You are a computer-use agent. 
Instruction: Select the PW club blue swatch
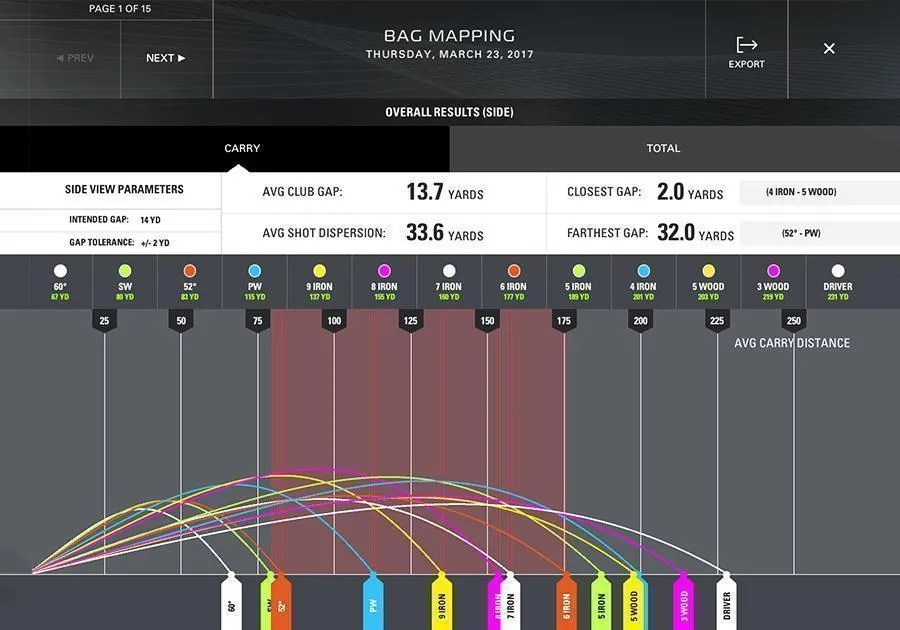pyautogui.click(x=255, y=271)
